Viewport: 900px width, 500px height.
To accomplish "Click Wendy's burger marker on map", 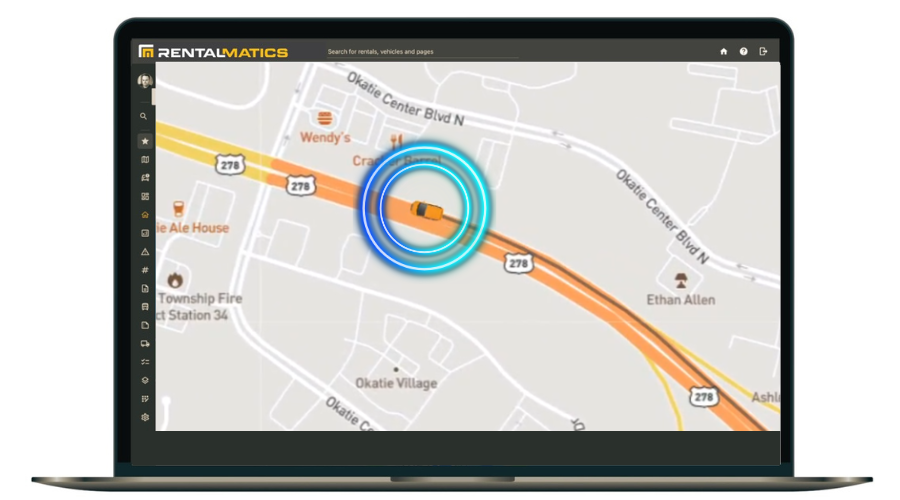I will tap(325, 118).
